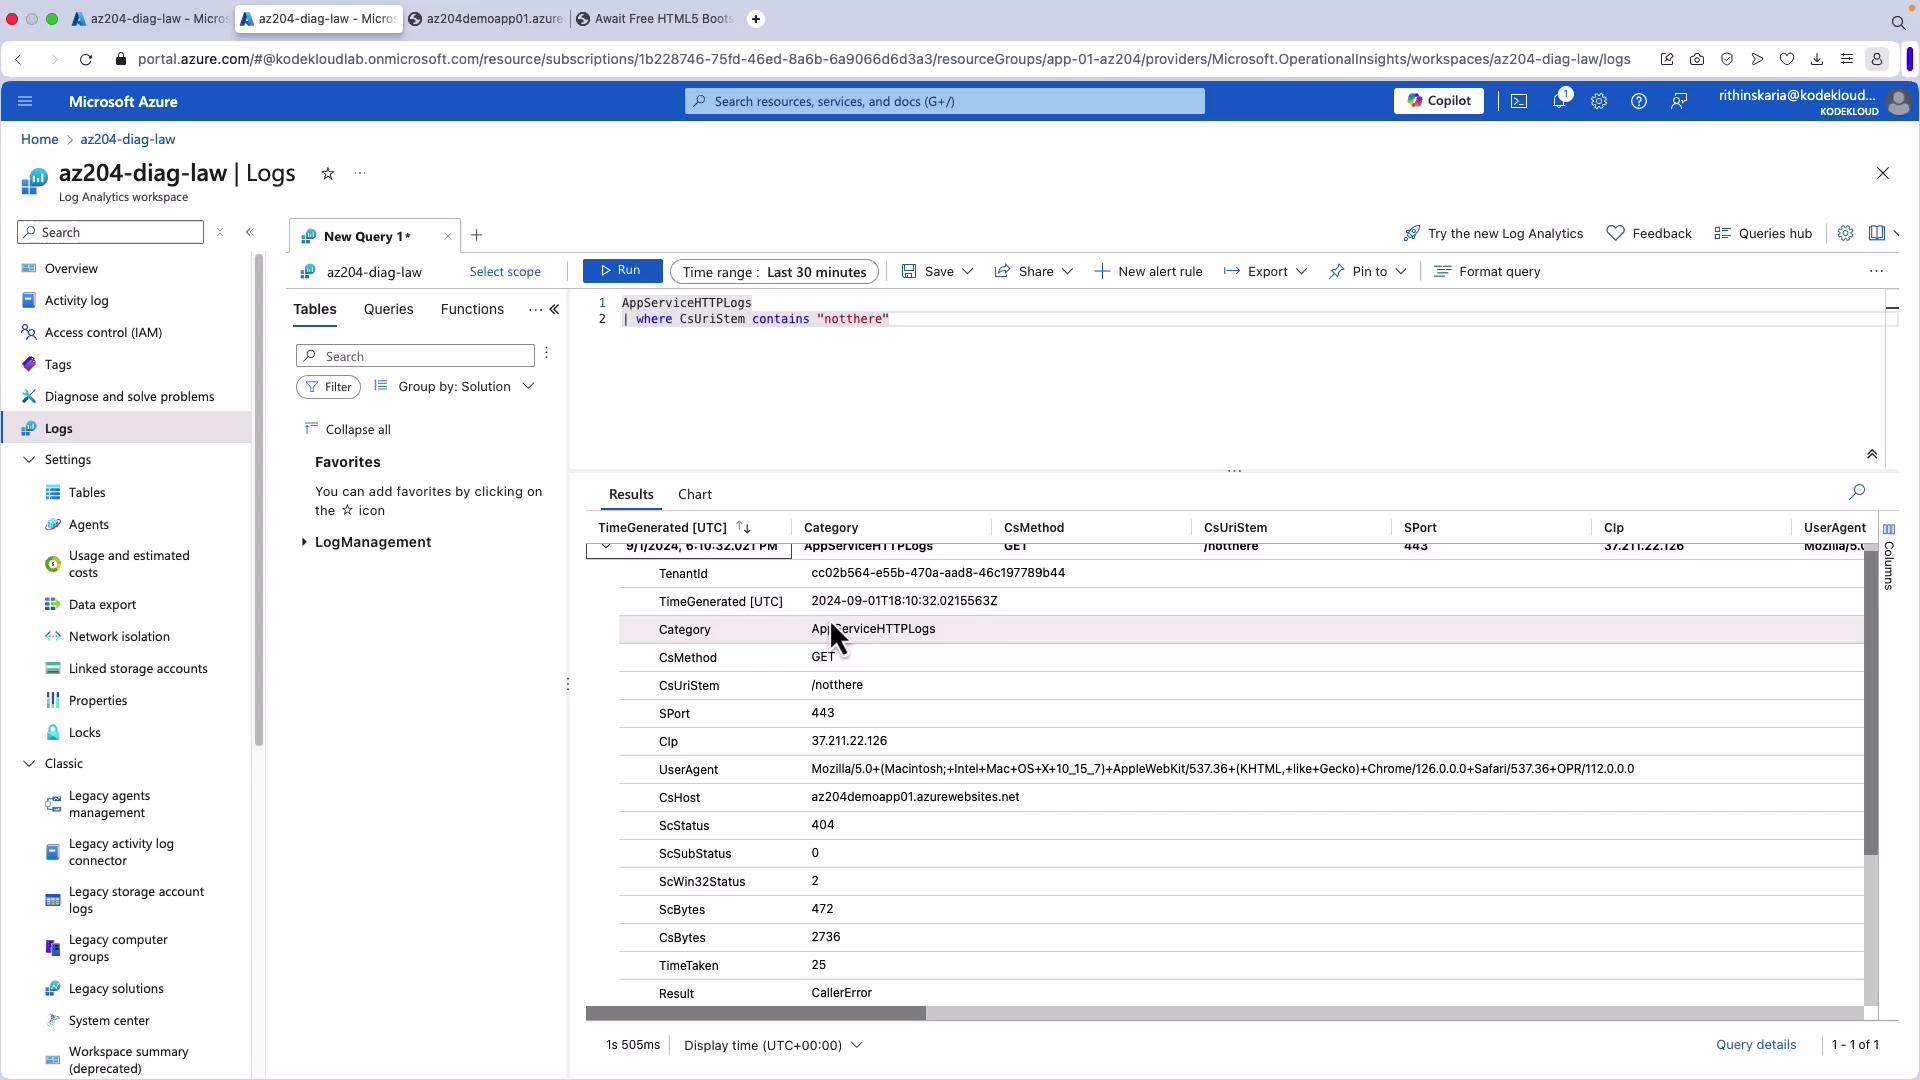Open Display time UTC dropdown
The image size is (1920, 1080).
click(773, 1045)
